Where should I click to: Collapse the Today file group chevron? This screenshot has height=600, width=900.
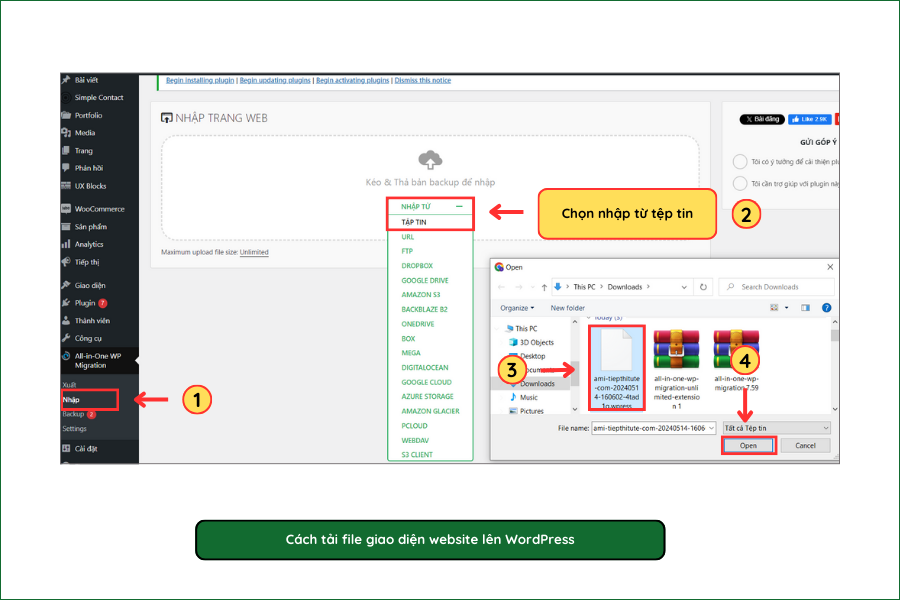(589, 318)
